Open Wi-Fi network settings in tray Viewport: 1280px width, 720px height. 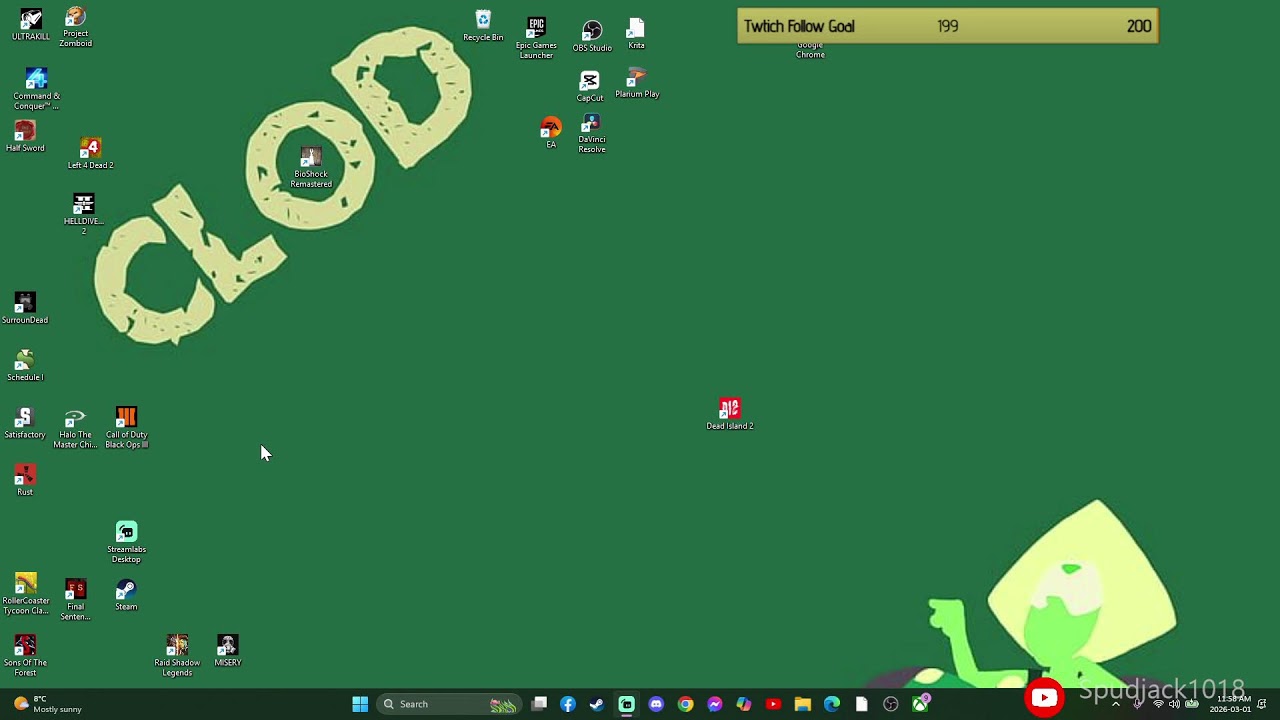point(1158,704)
